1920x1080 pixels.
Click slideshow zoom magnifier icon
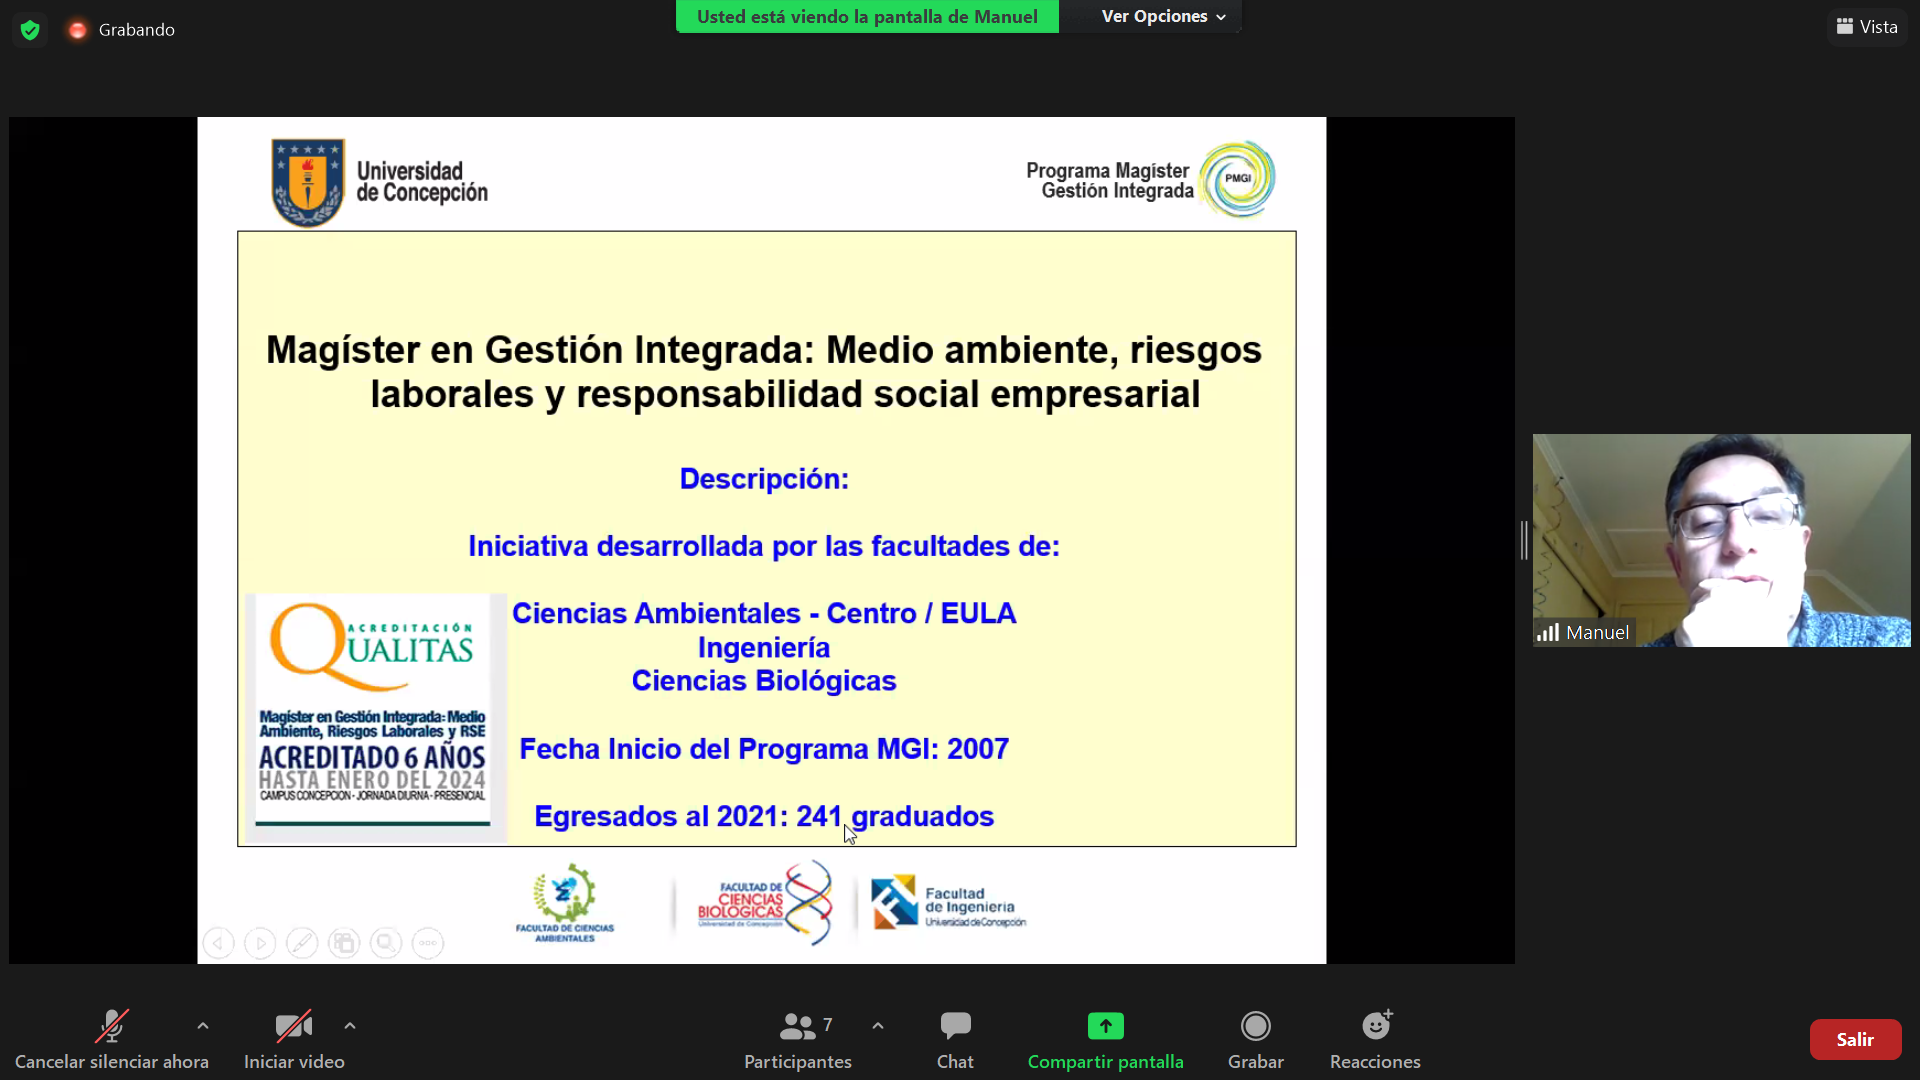pos(386,943)
